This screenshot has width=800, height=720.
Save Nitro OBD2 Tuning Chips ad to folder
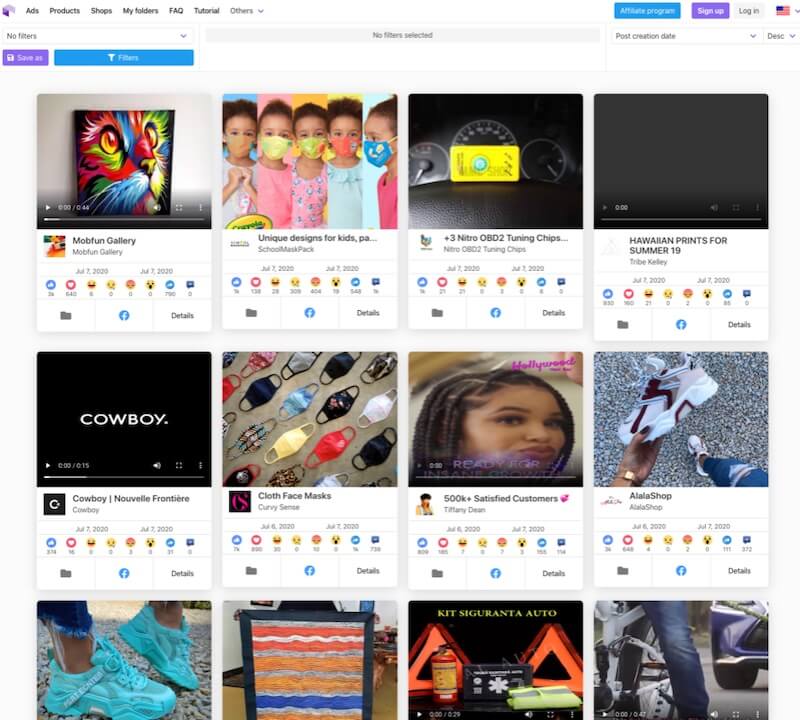[437, 313]
